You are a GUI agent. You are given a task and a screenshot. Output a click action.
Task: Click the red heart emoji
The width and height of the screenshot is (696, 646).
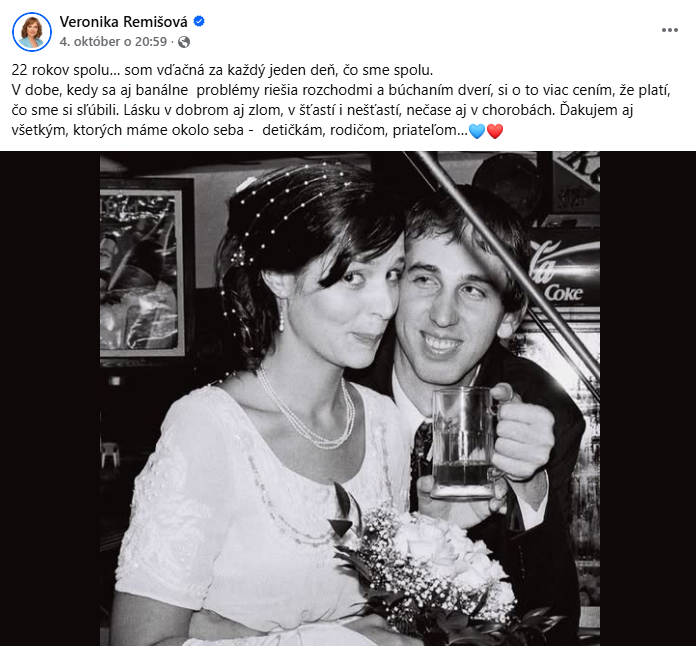(495, 131)
